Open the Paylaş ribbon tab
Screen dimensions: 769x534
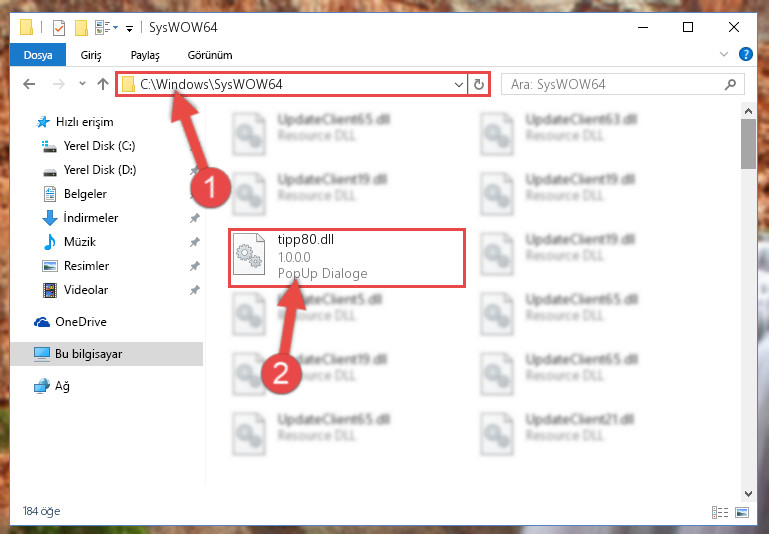(145, 55)
